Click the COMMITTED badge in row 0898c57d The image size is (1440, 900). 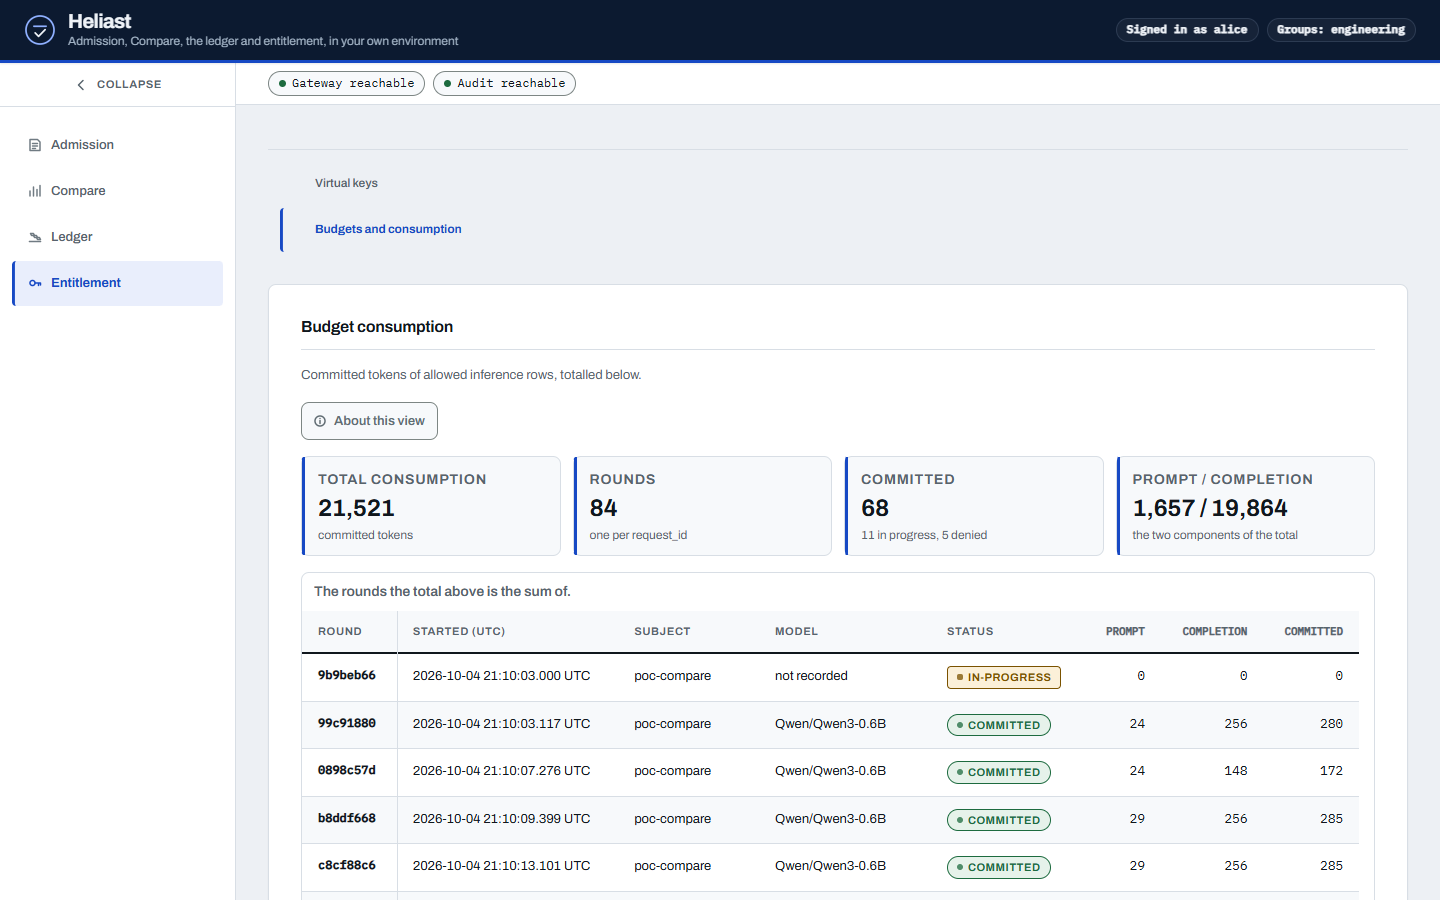coord(999,773)
